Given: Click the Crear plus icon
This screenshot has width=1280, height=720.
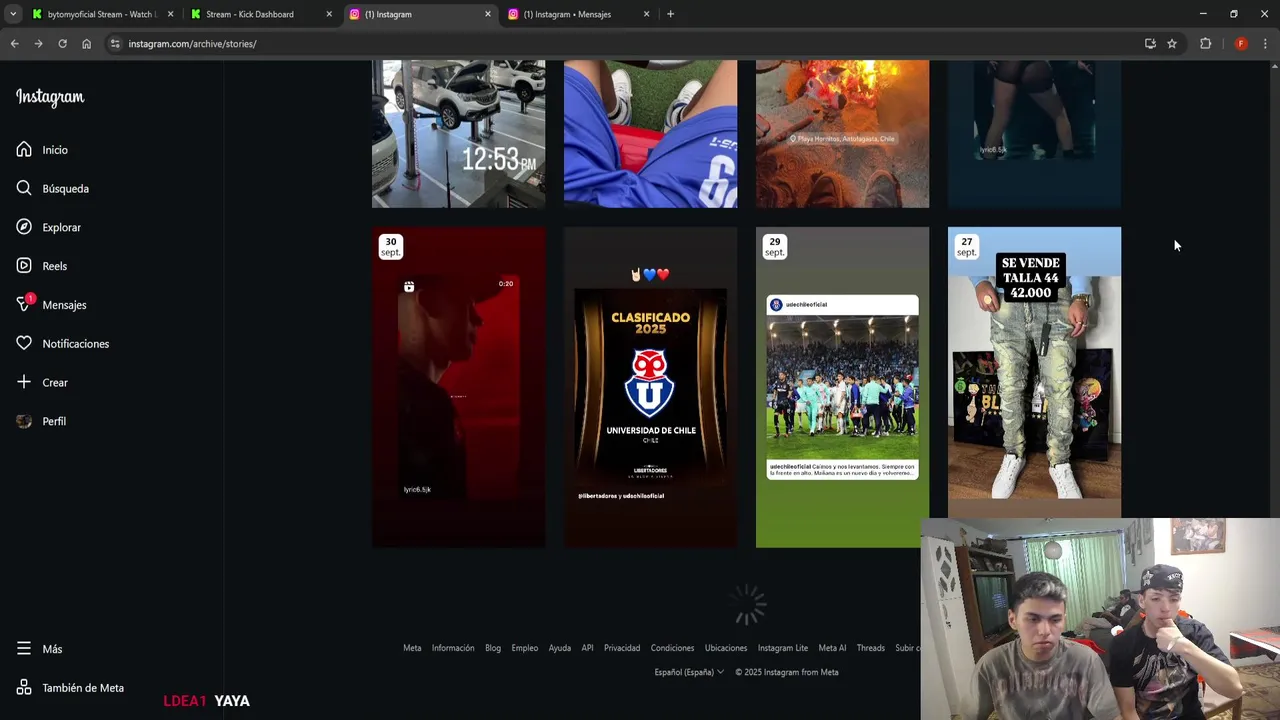Looking at the screenshot, I should coord(24,382).
